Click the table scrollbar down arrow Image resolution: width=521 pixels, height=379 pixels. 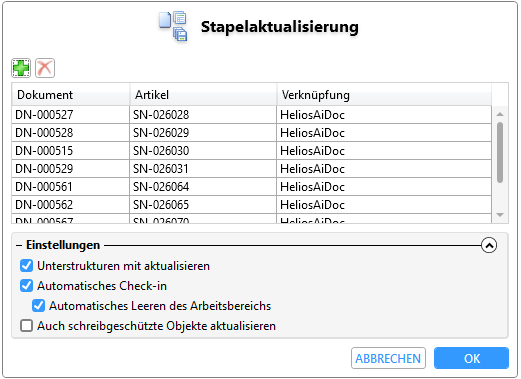click(500, 215)
